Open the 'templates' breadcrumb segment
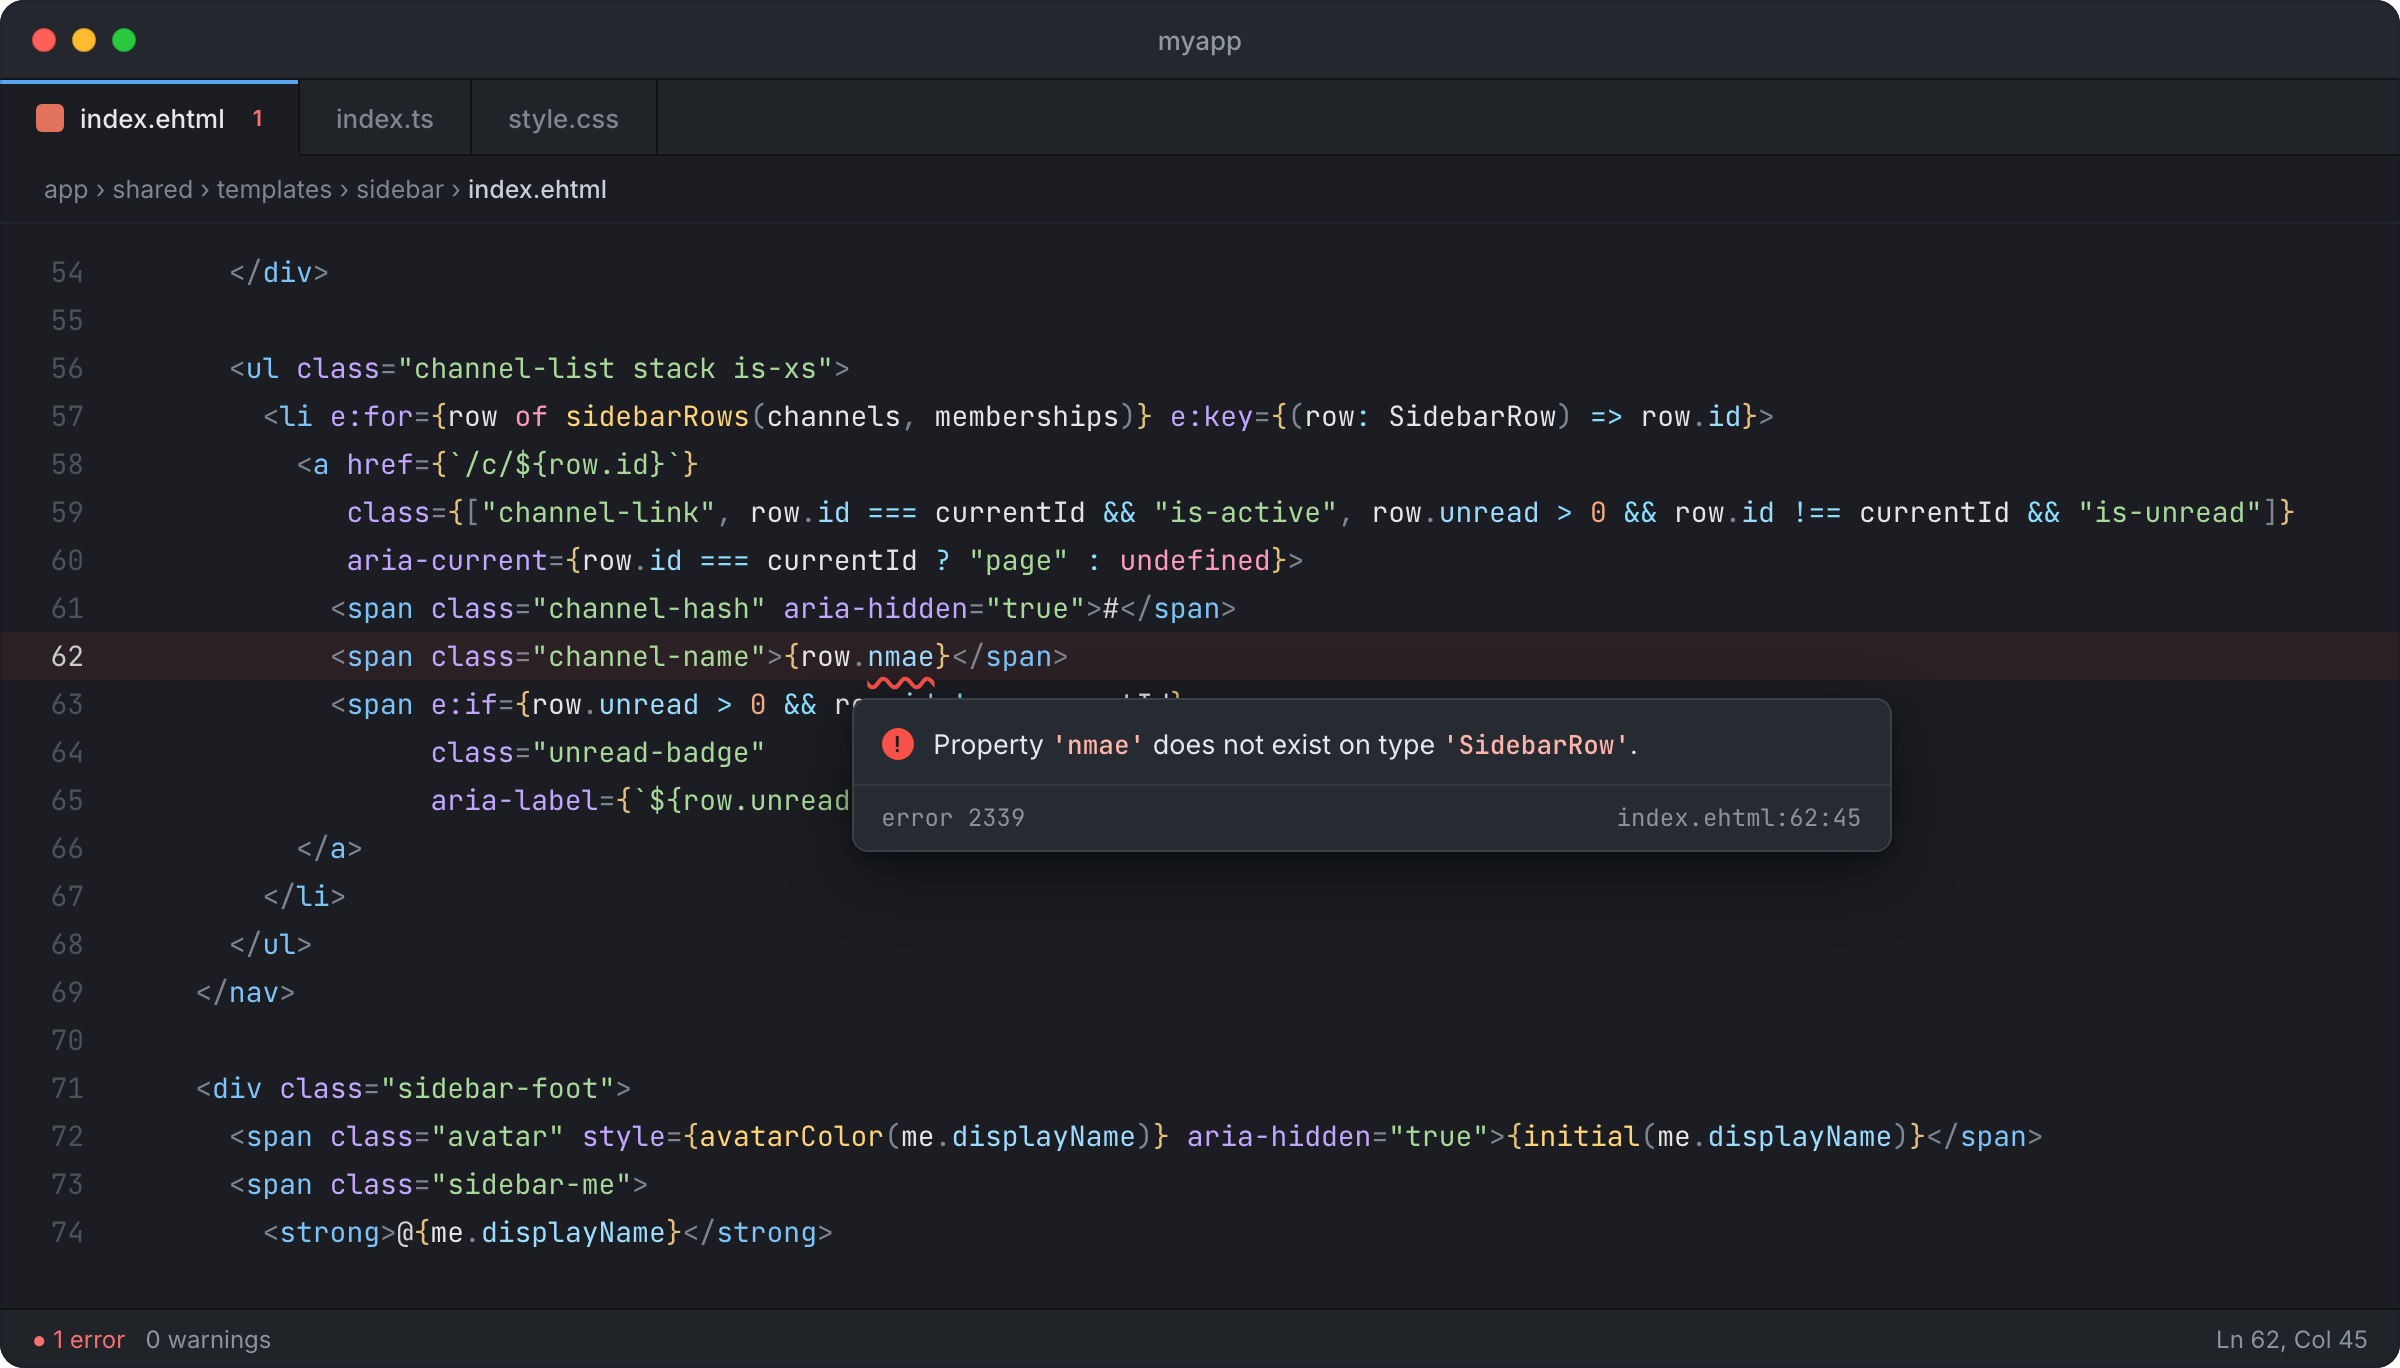 (274, 189)
